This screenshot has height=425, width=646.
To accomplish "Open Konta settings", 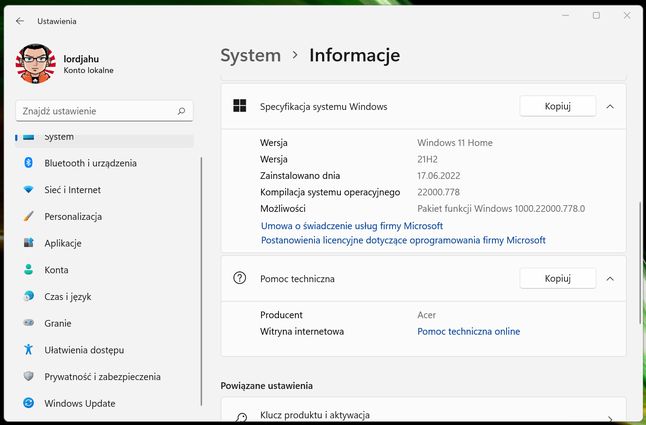I will pos(104,270).
